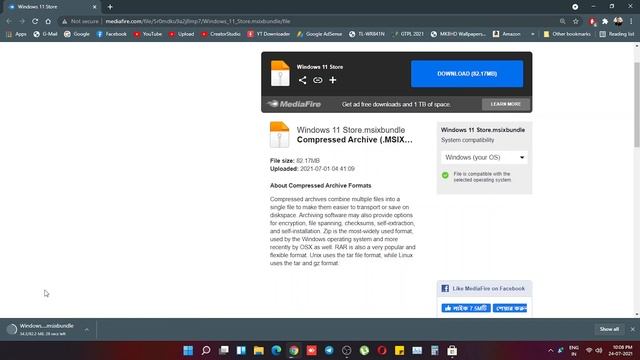Close the downloads bar
Screen dimensions: 640x360
[633, 329]
